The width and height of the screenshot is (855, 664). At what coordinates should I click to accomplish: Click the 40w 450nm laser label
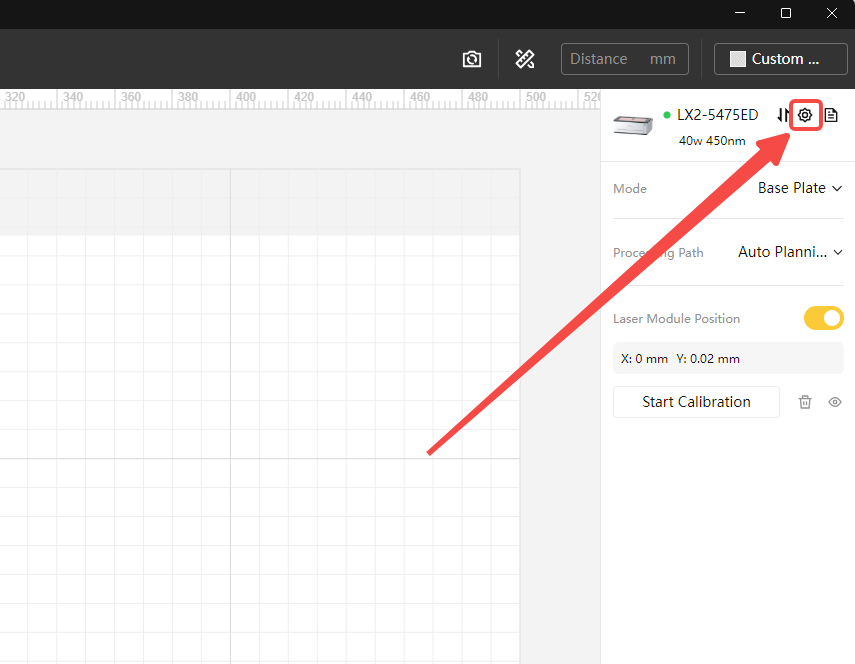tap(712, 141)
